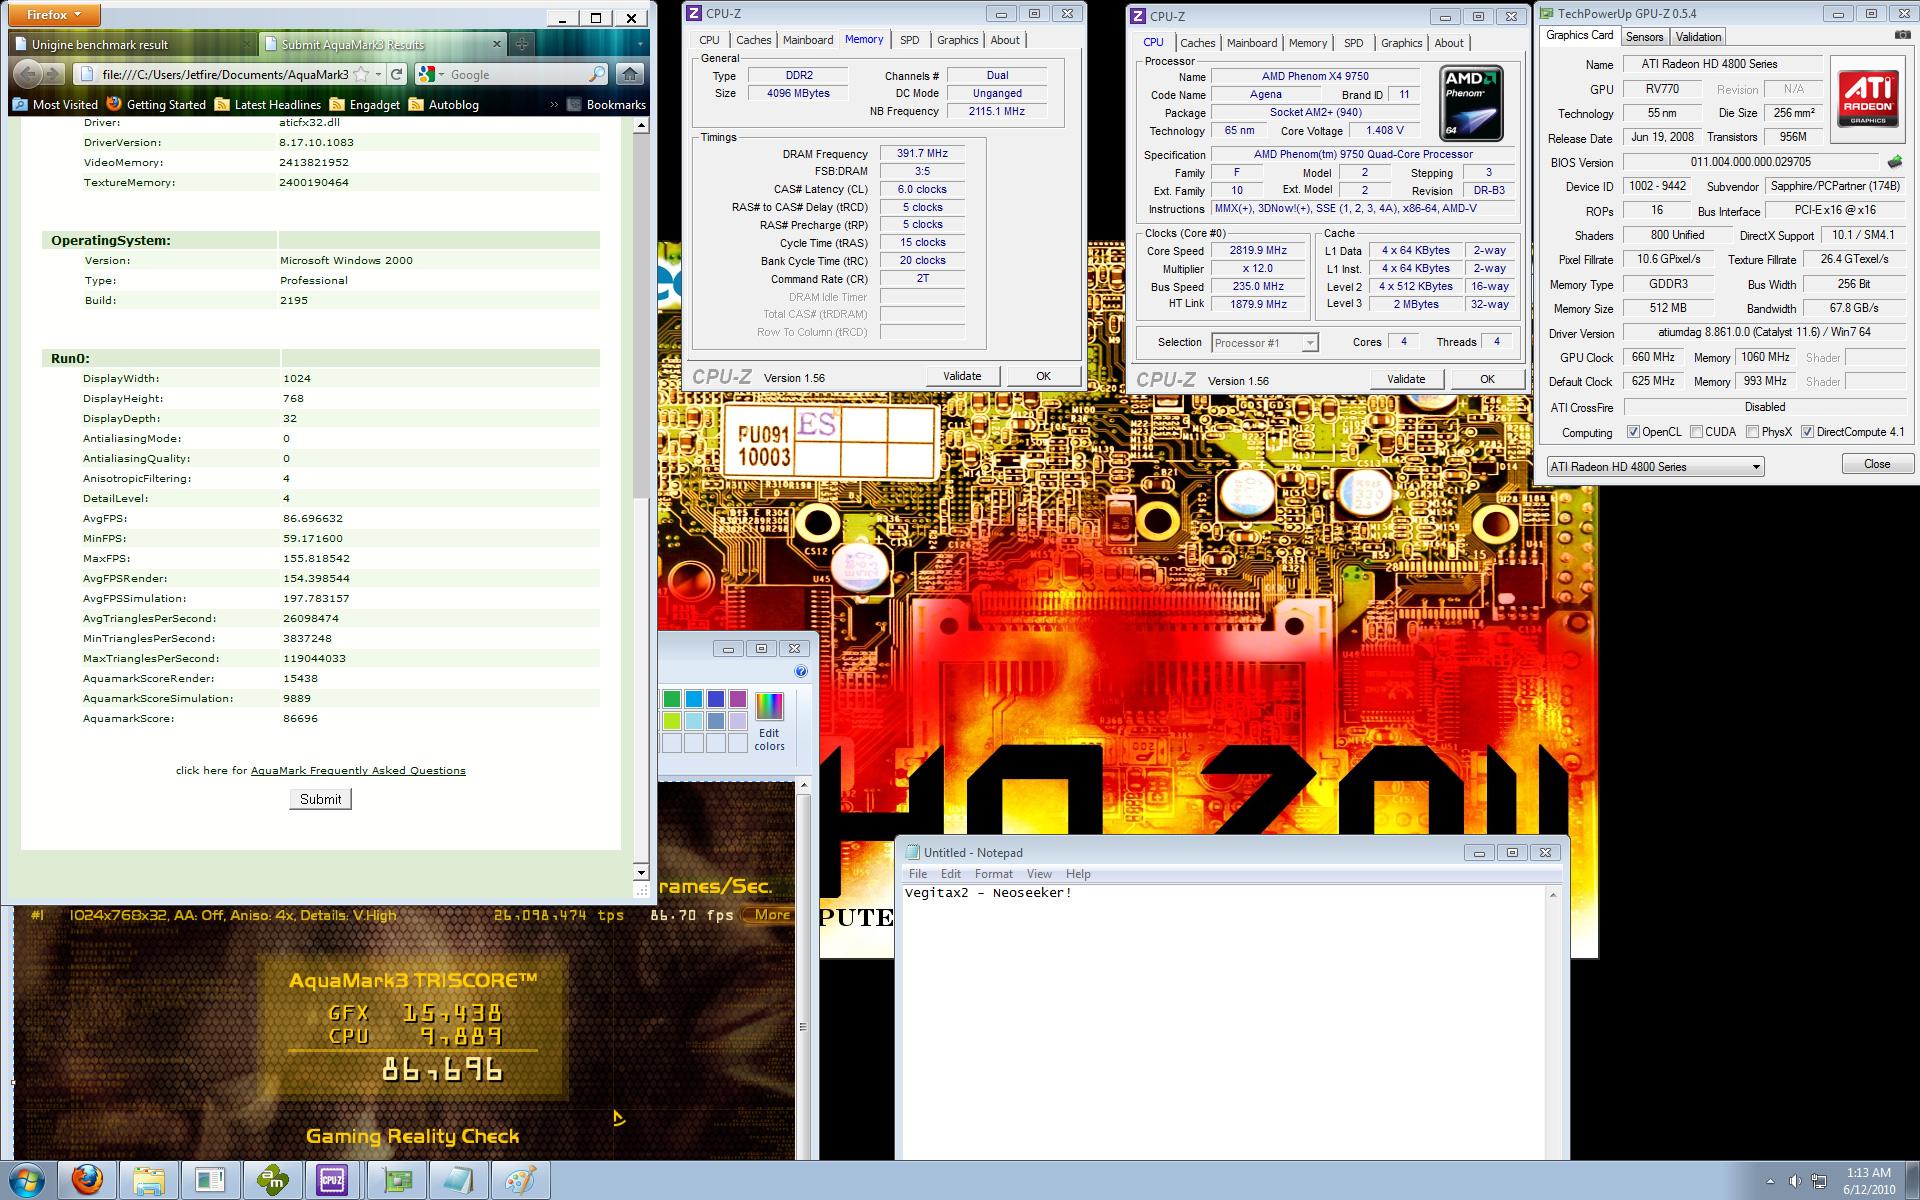
Task: Open Paint help question mark
Action: [800, 671]
